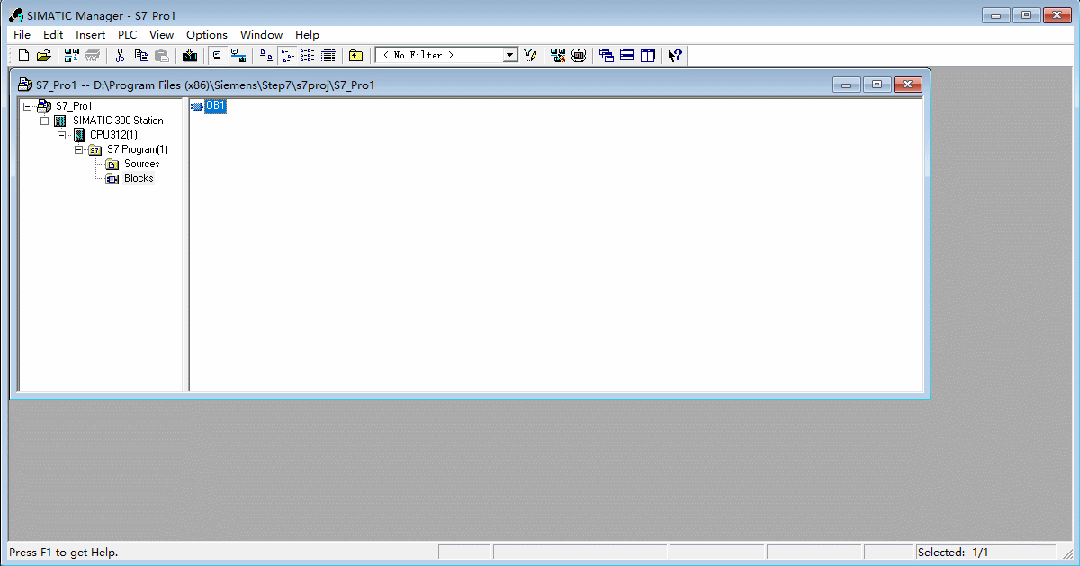Click the SIMATIC 300 Station rack icon
The image size is (1080, 566).
pyautogui.click(x=61, y=120)
